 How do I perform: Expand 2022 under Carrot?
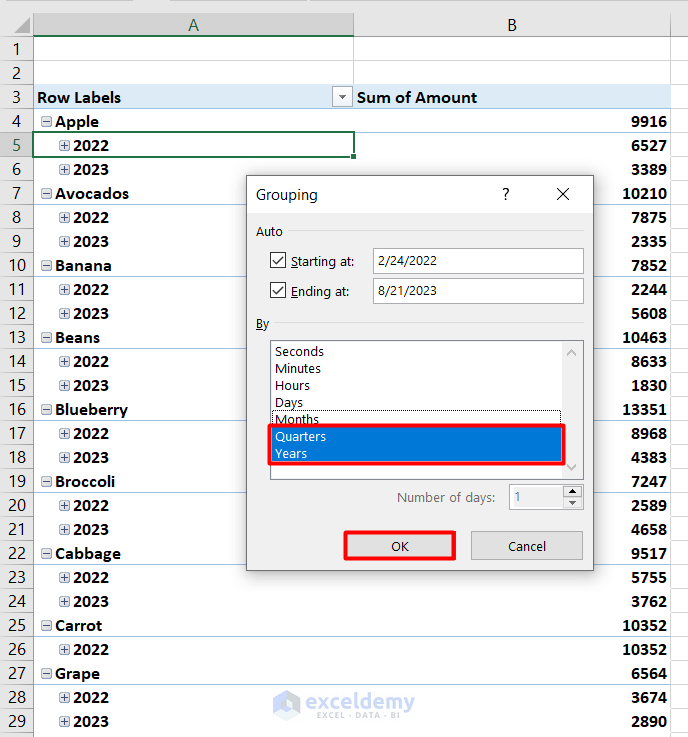coord(64,650)
